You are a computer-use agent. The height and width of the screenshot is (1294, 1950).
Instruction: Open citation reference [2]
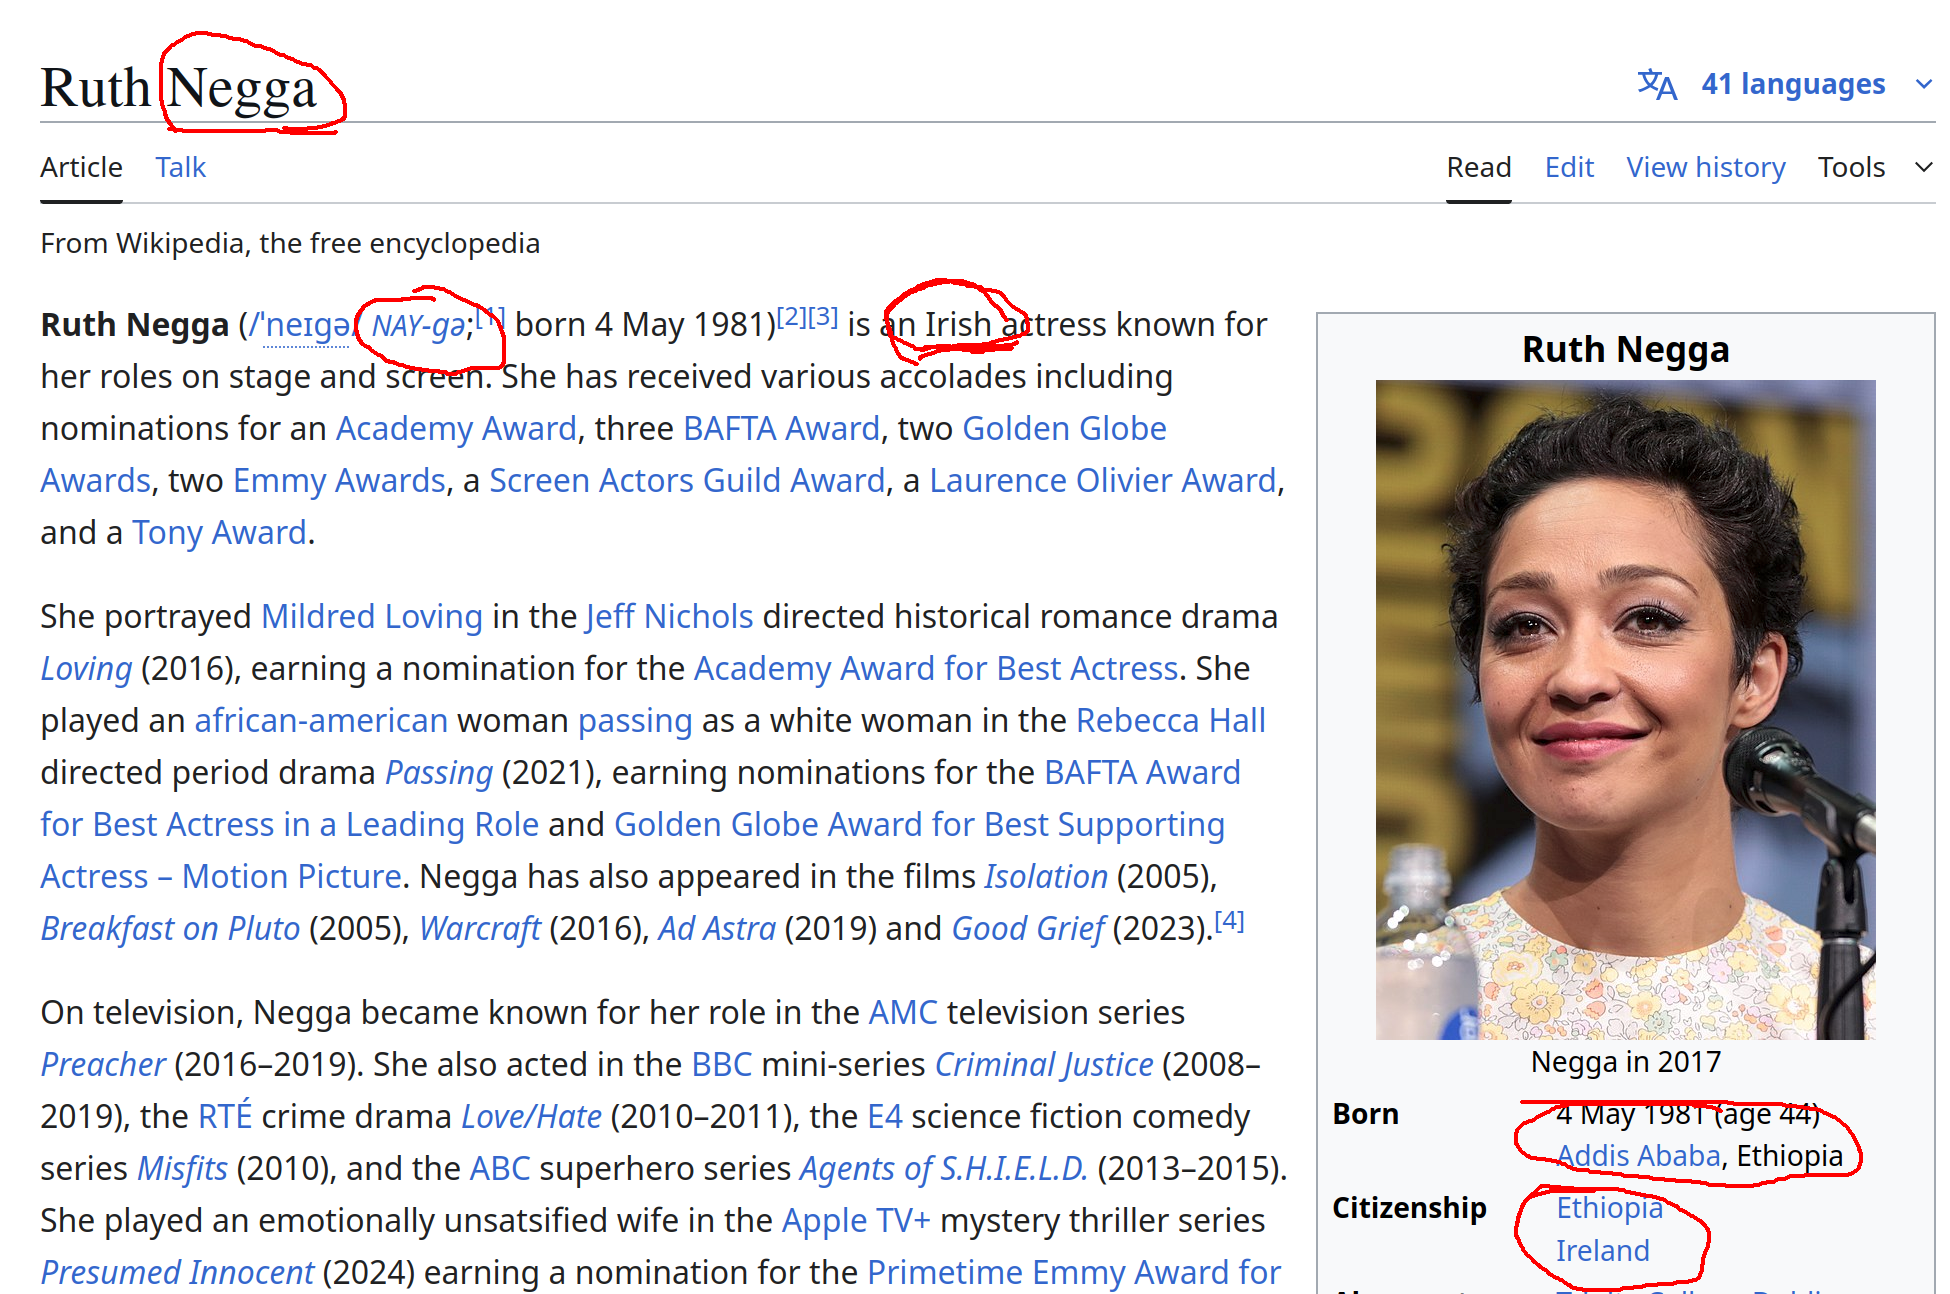(x=792, y=317)
